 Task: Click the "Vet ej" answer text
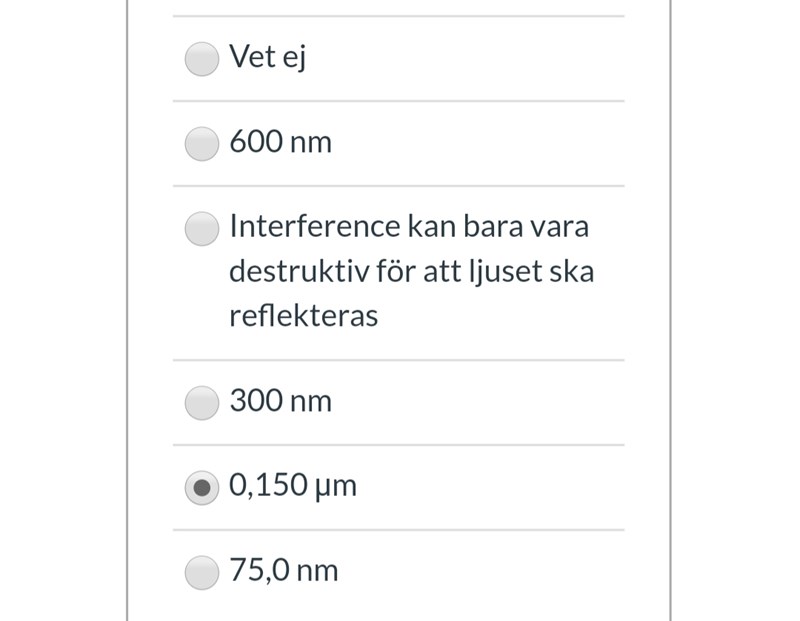[x=267, y=57]
